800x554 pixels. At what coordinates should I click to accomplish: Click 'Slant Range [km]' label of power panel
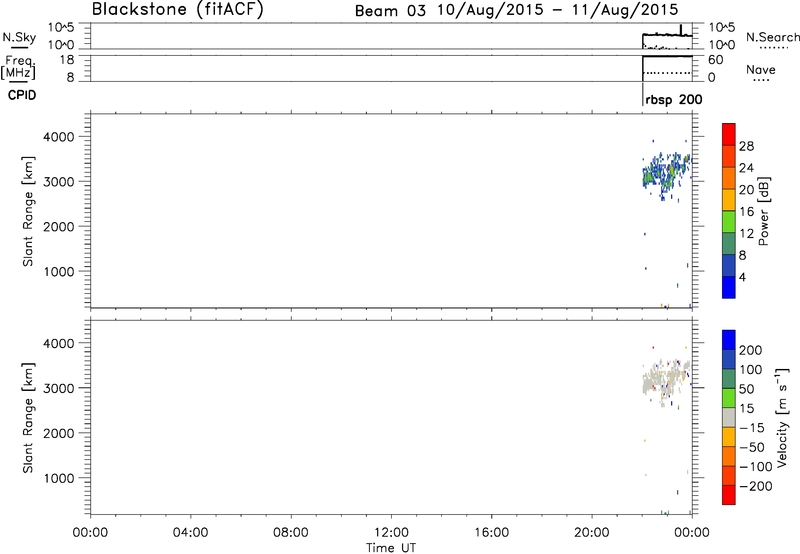(x=28, y=211)
